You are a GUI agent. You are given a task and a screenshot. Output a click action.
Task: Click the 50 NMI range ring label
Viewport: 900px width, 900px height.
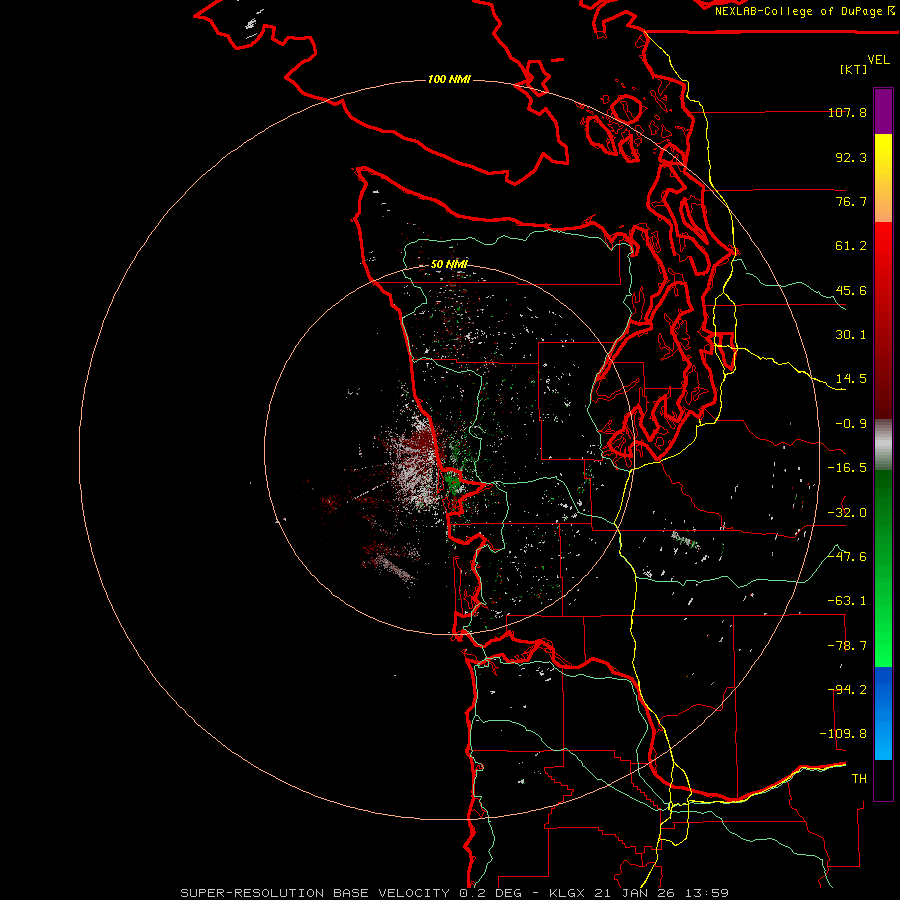click(x=449, y=264)
